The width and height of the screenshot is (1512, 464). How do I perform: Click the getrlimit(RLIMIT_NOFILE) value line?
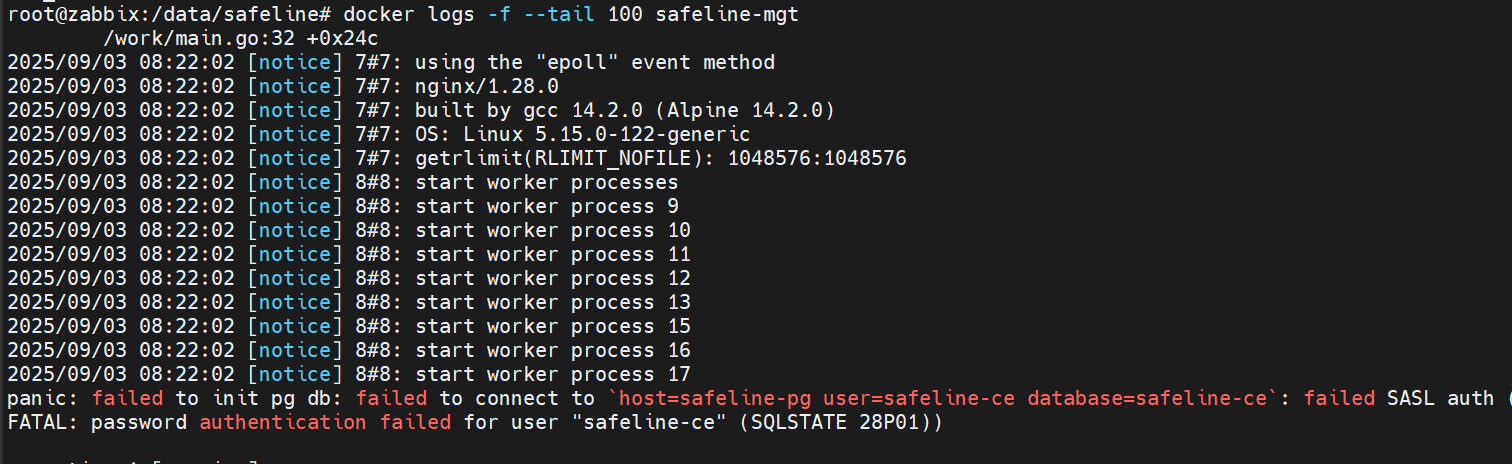pos(661,158)
